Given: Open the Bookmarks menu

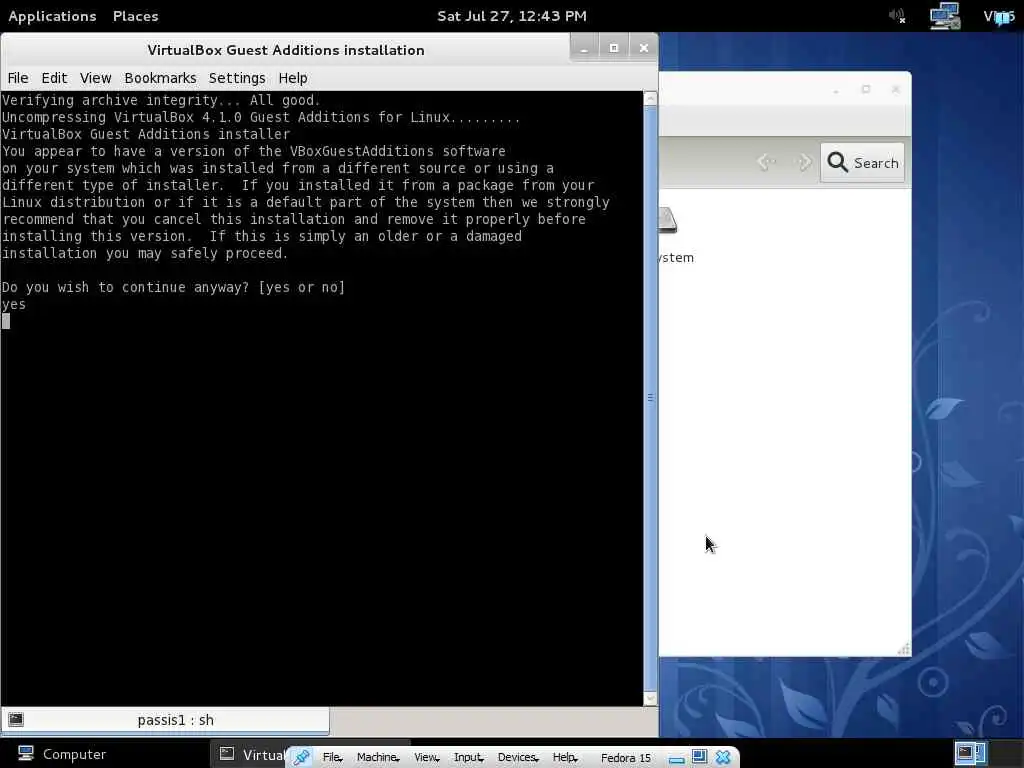Looking at the screenshot, I should tap(160, 78).
